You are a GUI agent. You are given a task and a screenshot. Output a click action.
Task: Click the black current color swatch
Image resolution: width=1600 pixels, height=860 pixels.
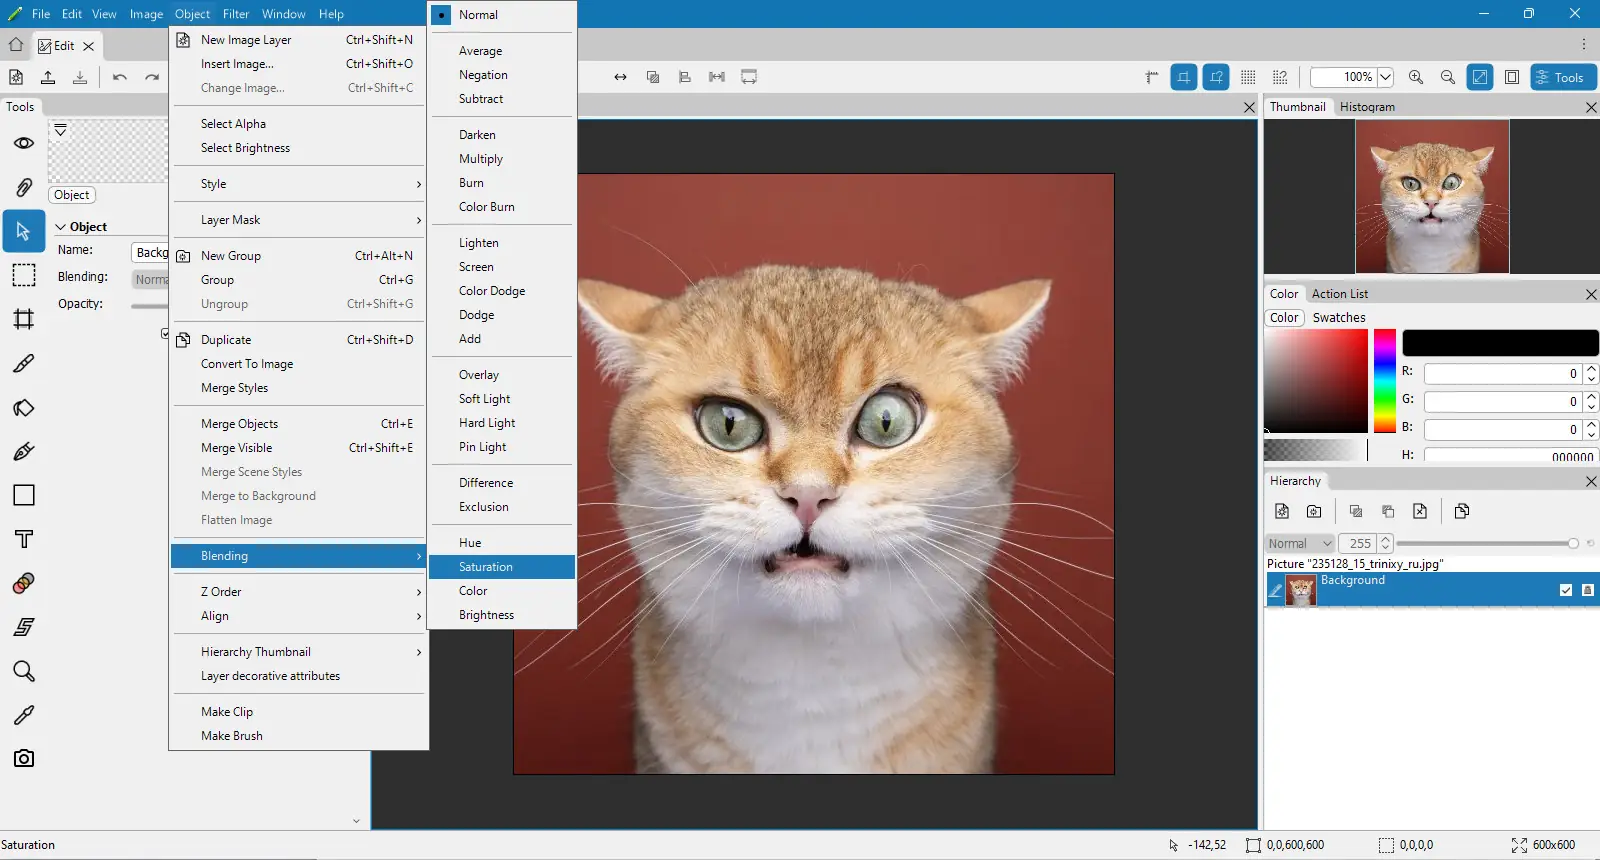(1500, 343)
